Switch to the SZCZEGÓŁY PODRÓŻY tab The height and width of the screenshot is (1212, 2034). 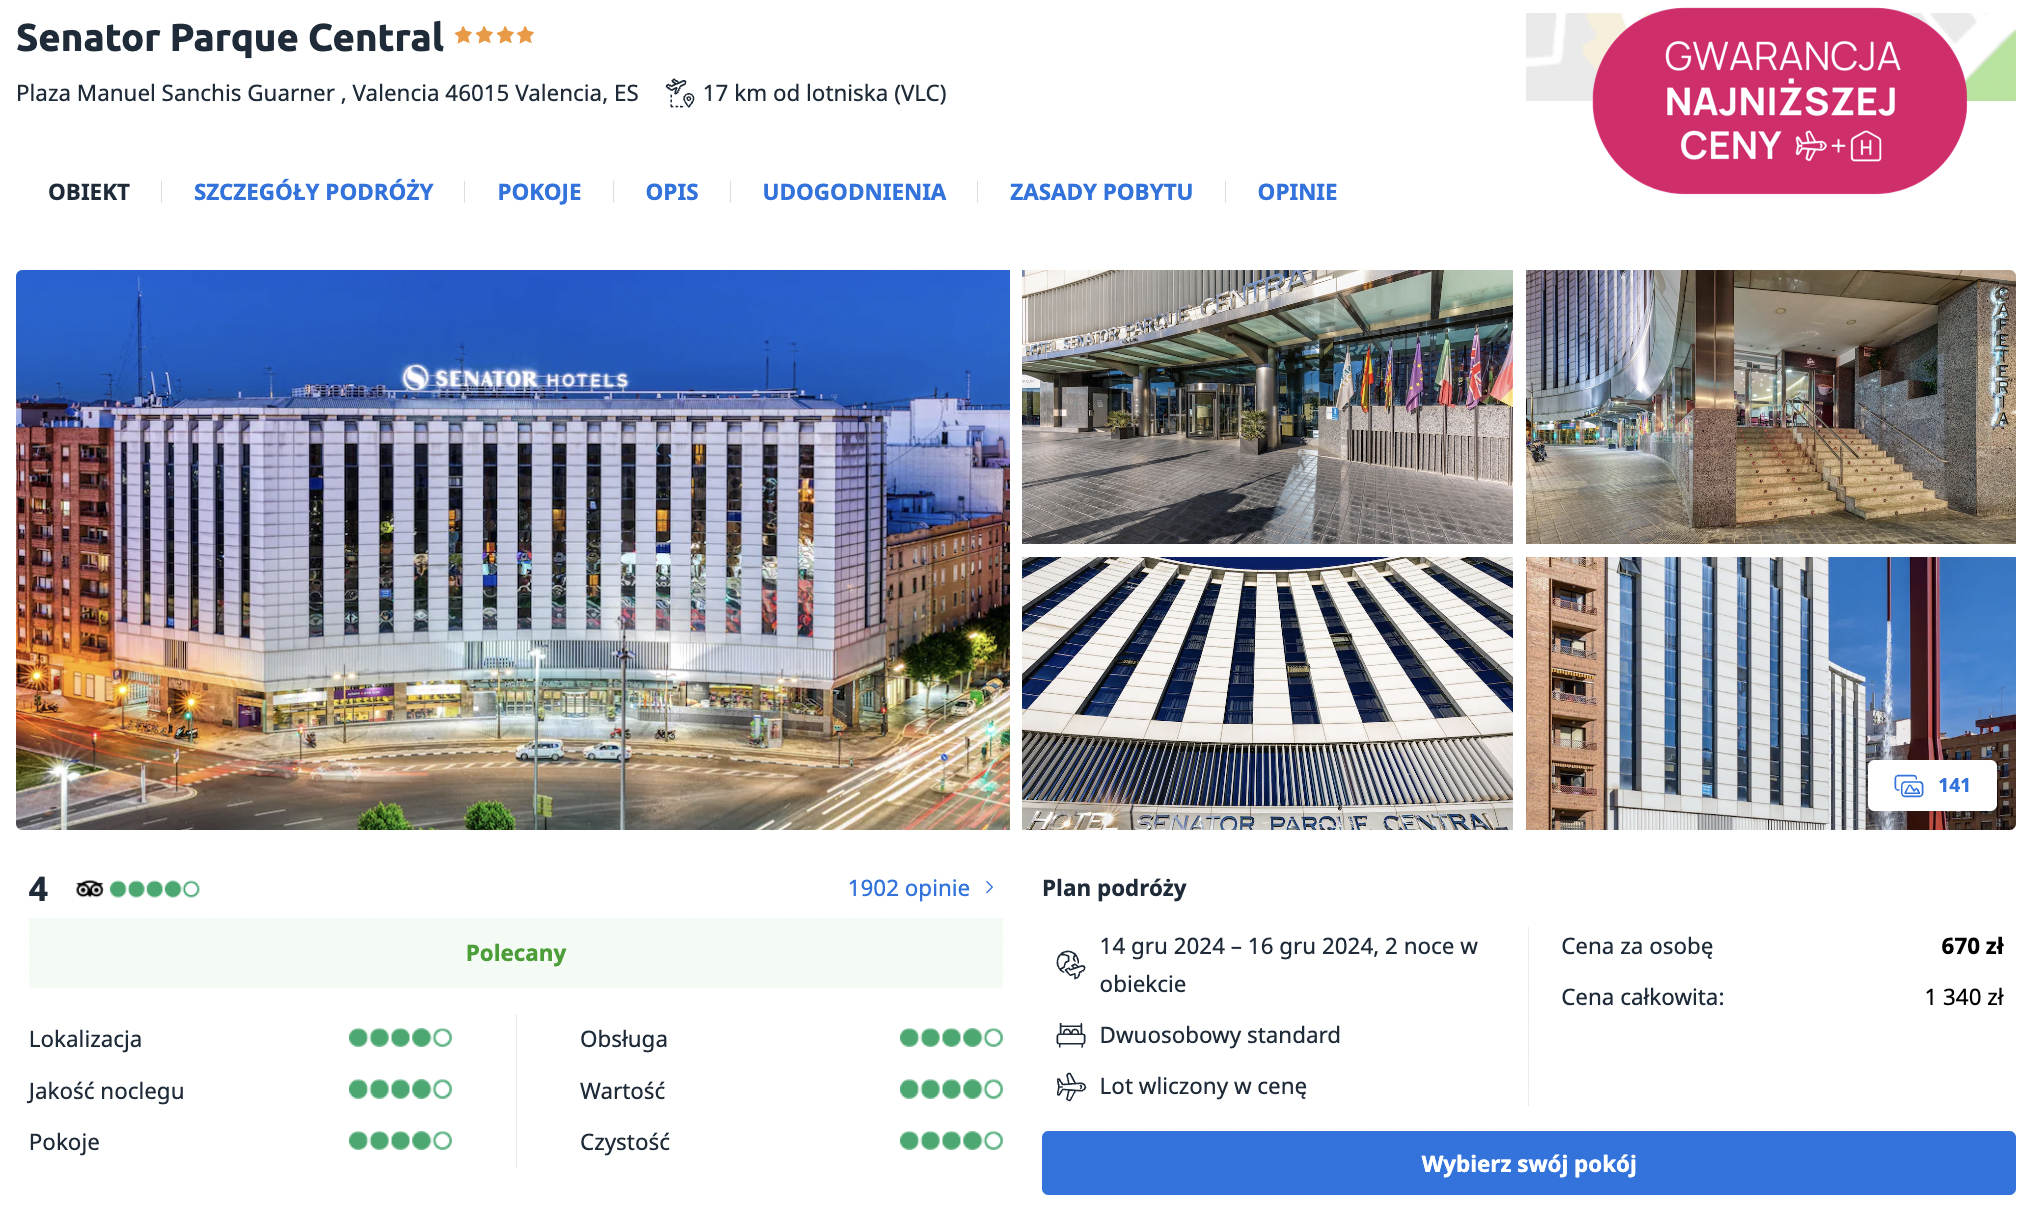(x=313, y=192)
